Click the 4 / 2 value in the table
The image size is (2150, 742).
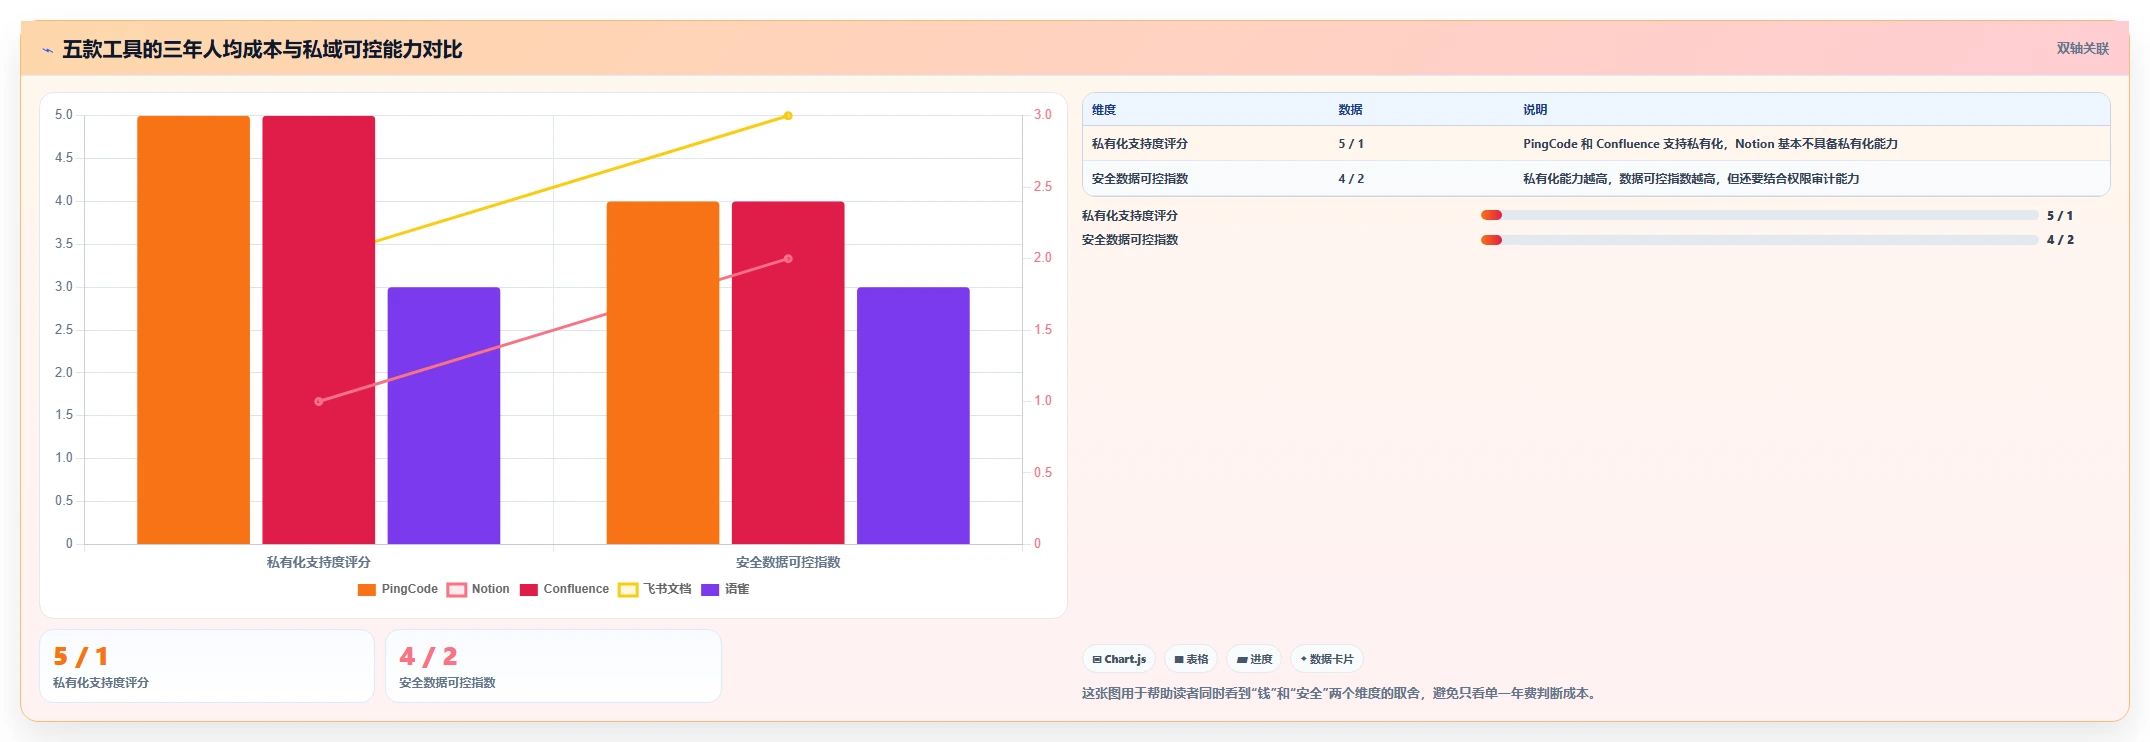[1351, 179]
